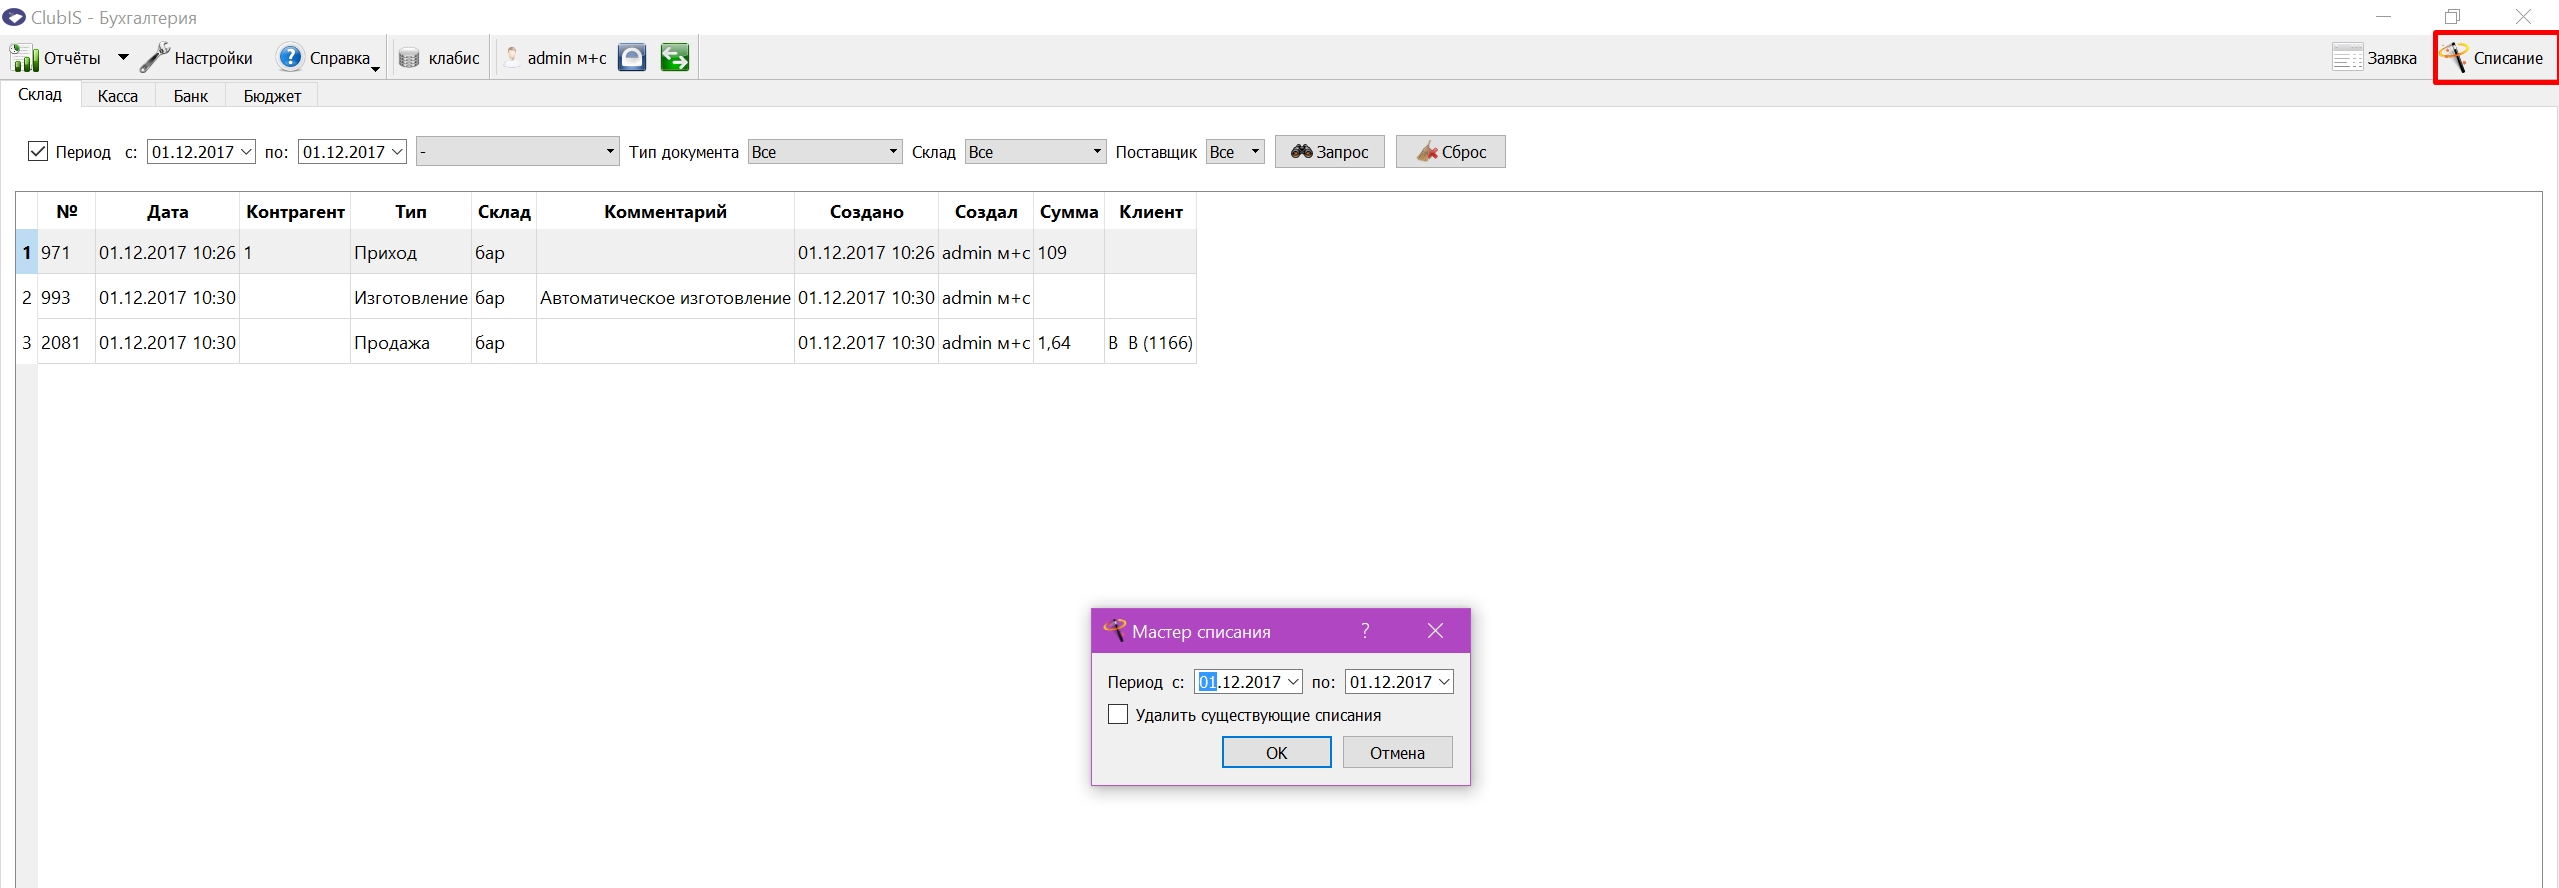Expand the Отчёты dropdown arrow
Screen dimensions: 2559x888
tap(123, 58)
